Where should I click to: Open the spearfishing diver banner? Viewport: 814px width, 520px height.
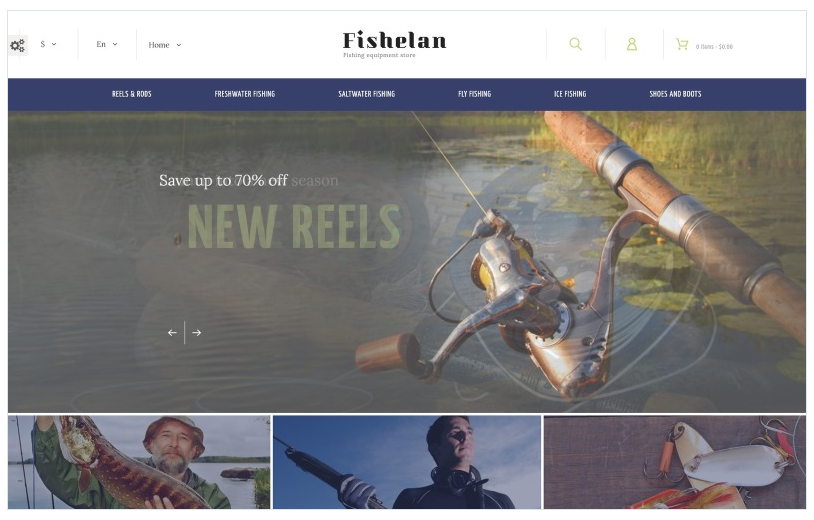click(x=407, y=462)
